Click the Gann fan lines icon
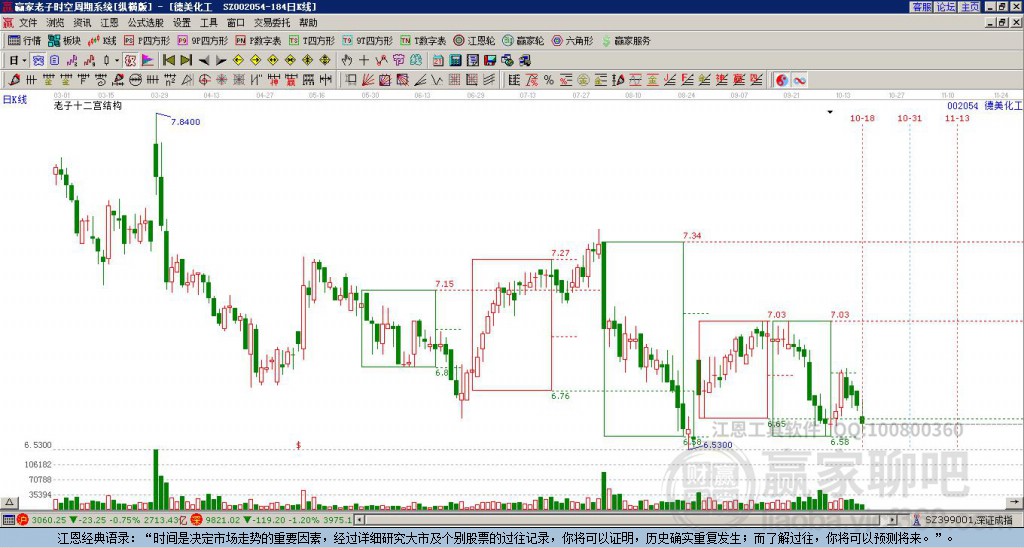 (x=368, y=80)
